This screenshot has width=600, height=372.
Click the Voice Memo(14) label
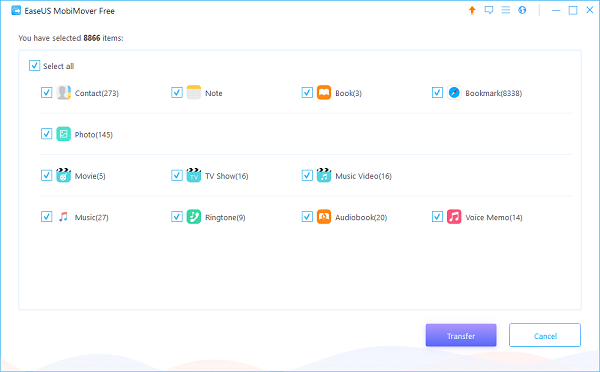click(x=494, y=217)
